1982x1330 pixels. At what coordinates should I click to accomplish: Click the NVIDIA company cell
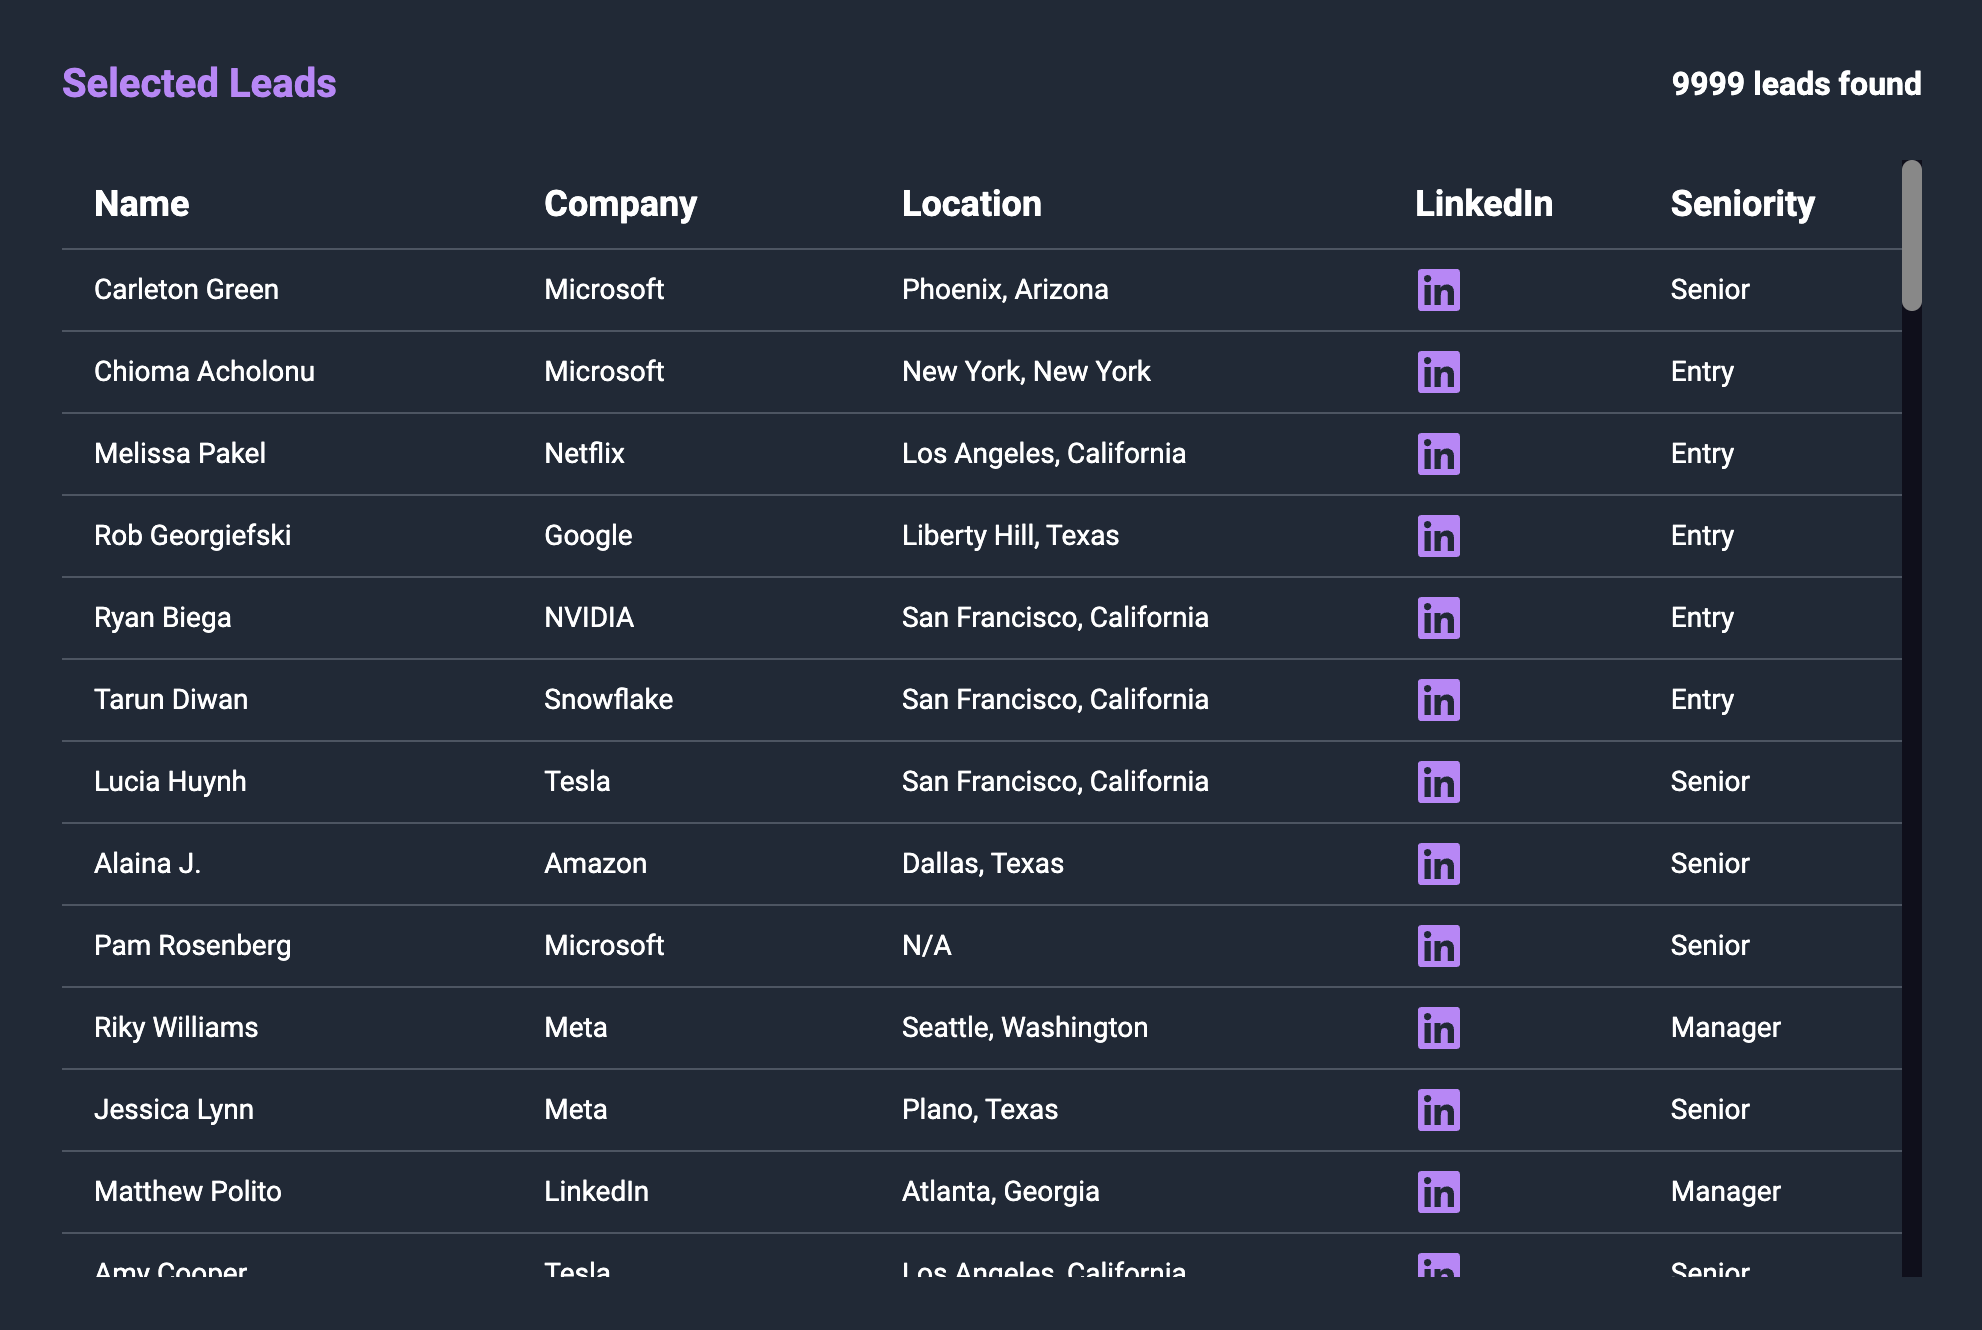(x=589, y=618)
